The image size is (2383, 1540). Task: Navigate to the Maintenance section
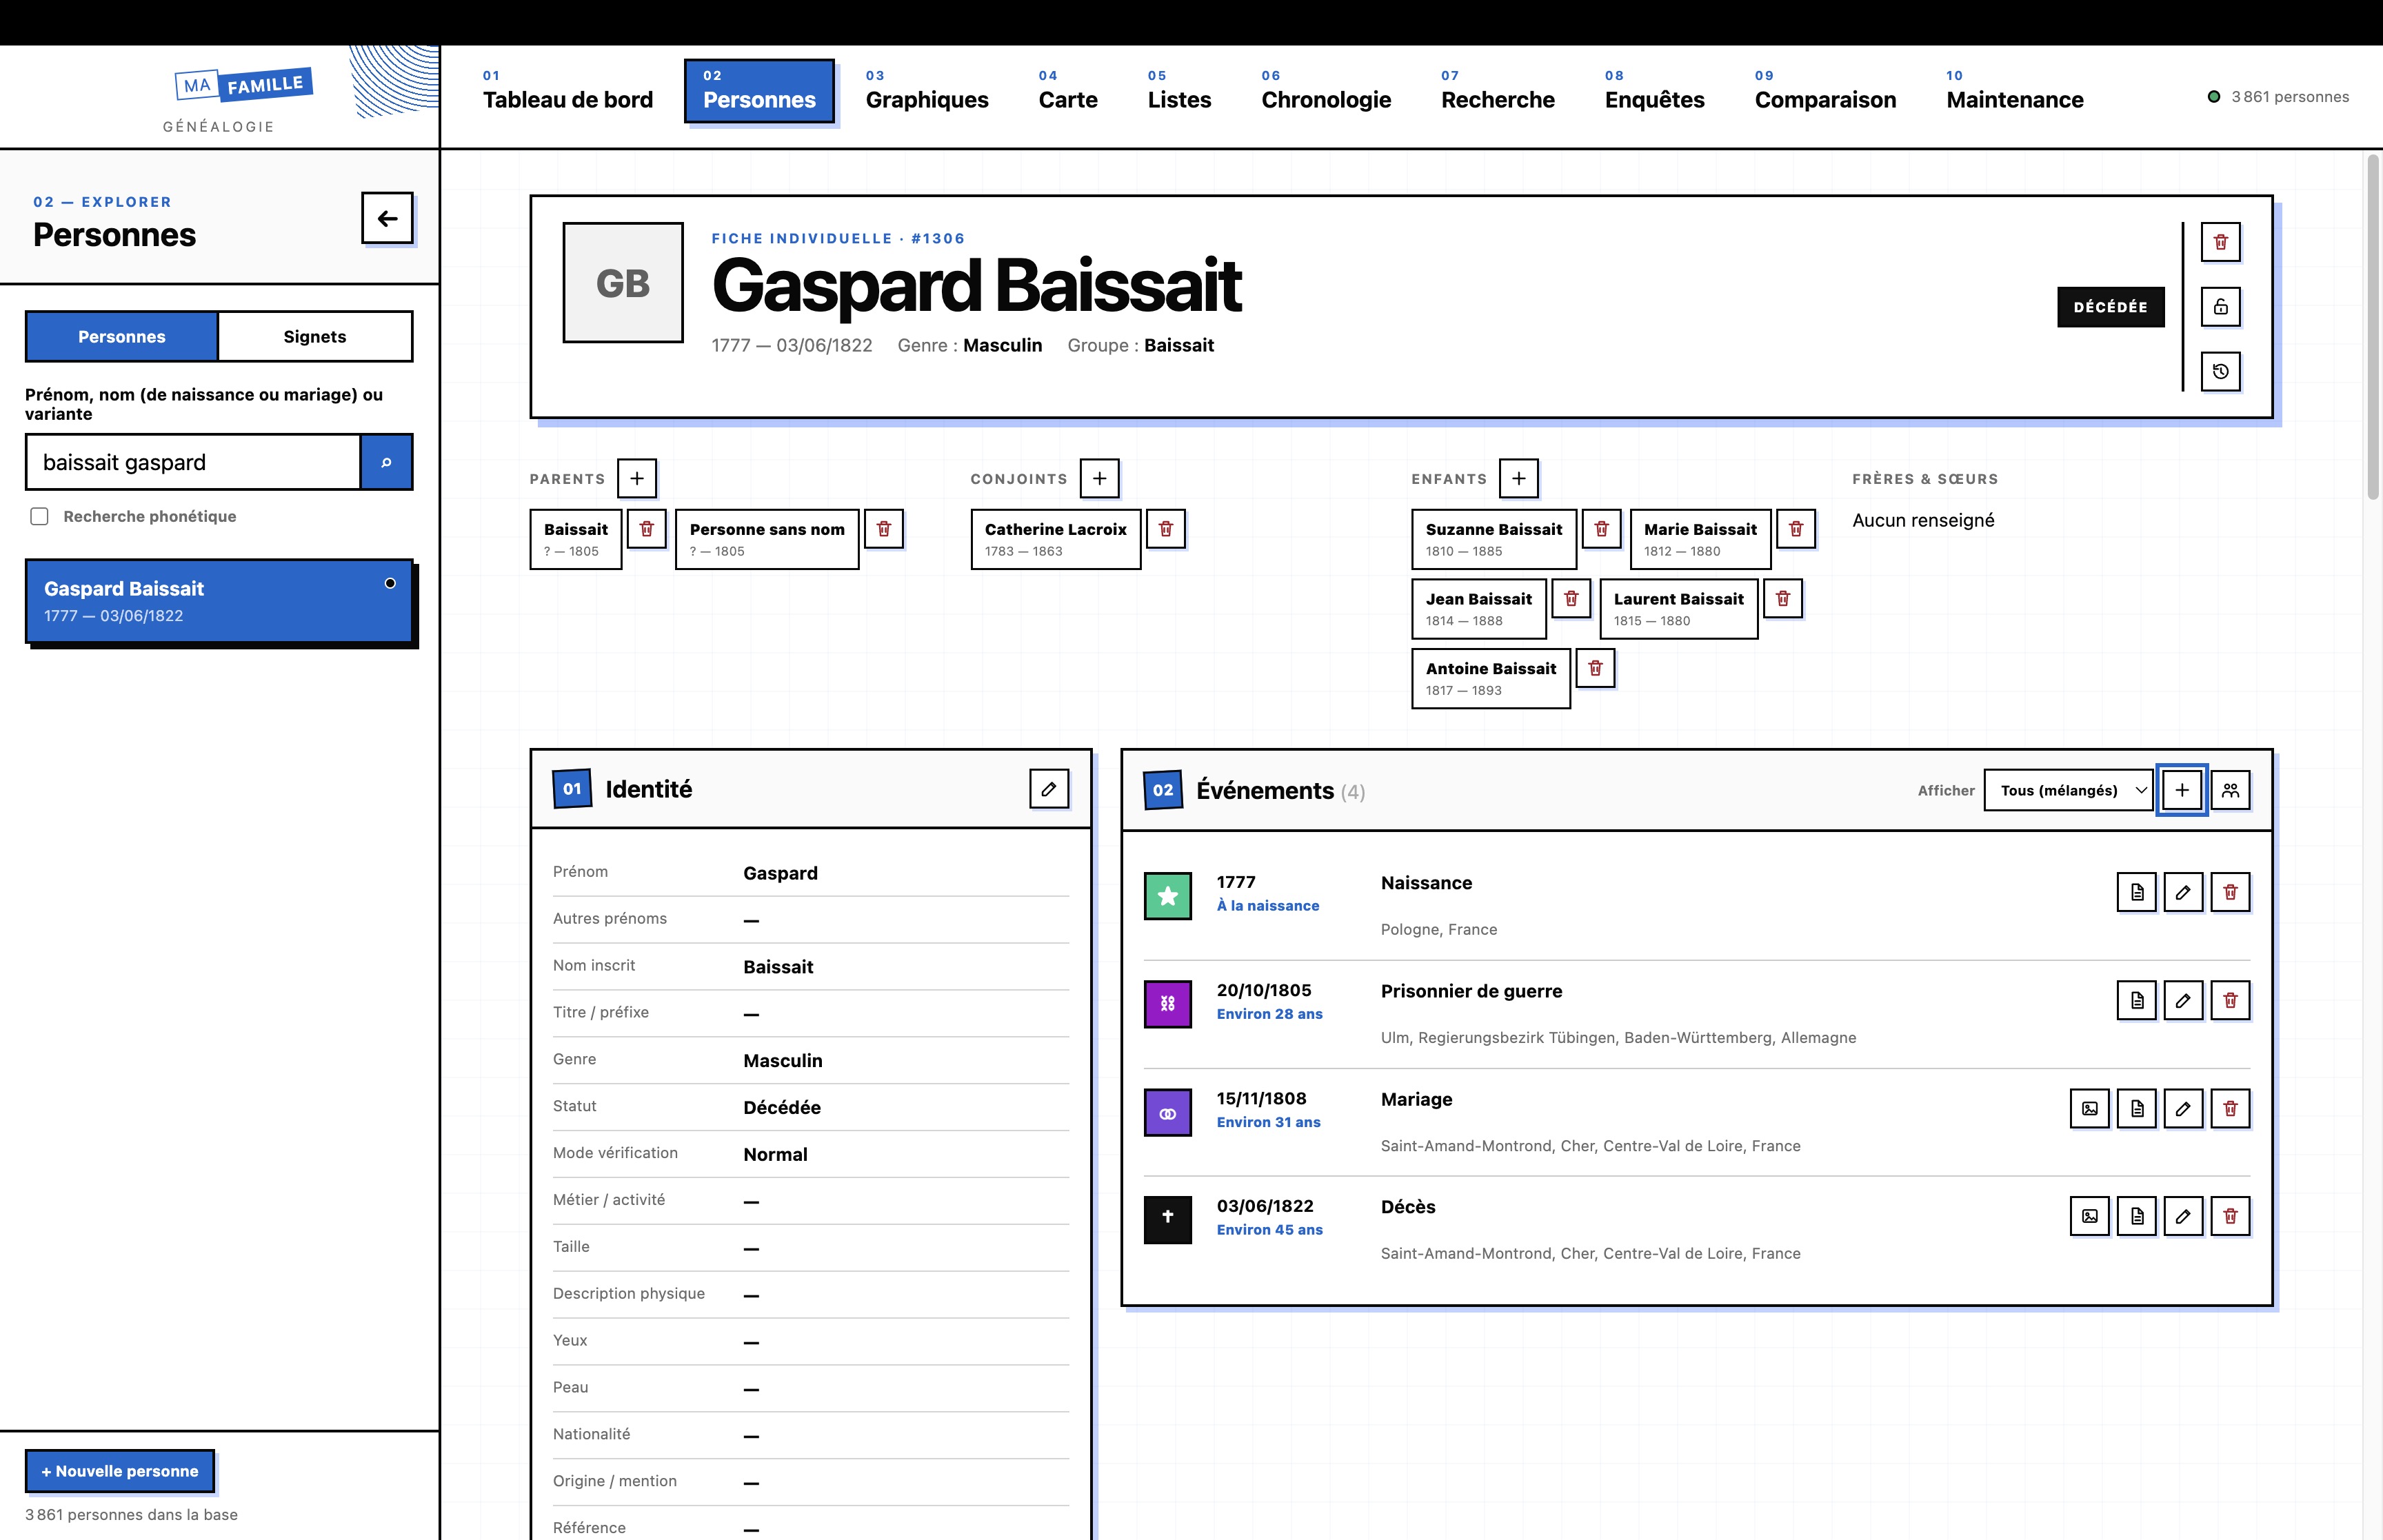pos(2014,91)
